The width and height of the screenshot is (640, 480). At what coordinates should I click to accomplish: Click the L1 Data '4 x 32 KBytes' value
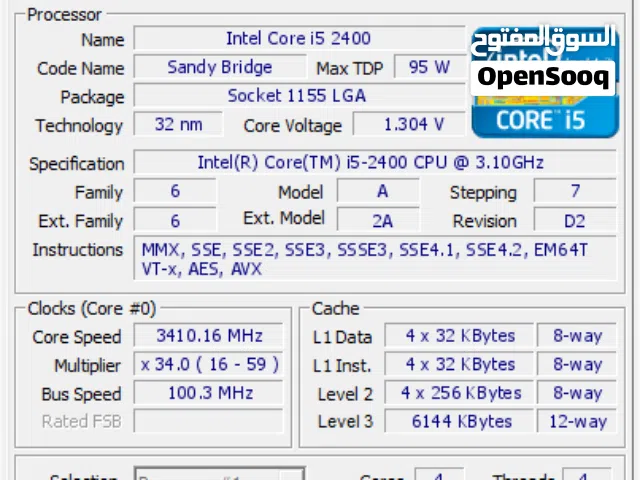[x=460, y=336]
